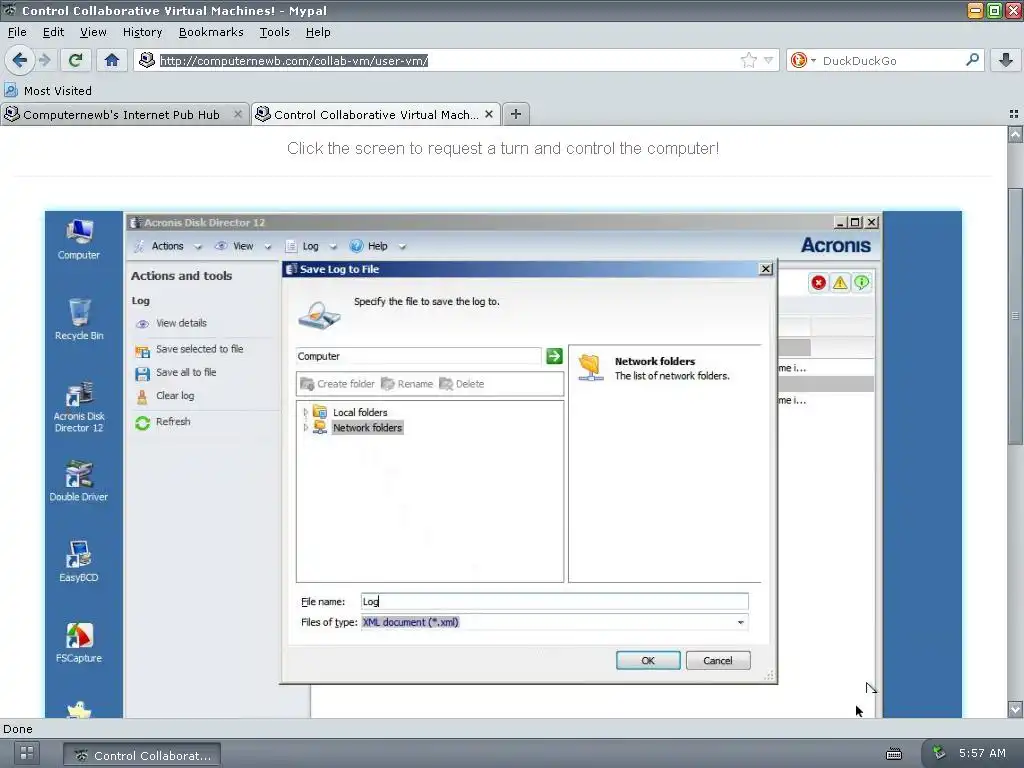Reload the page with the refresh icon
The width and height of the screenshot is (1024, 768).
coord(76,60)
